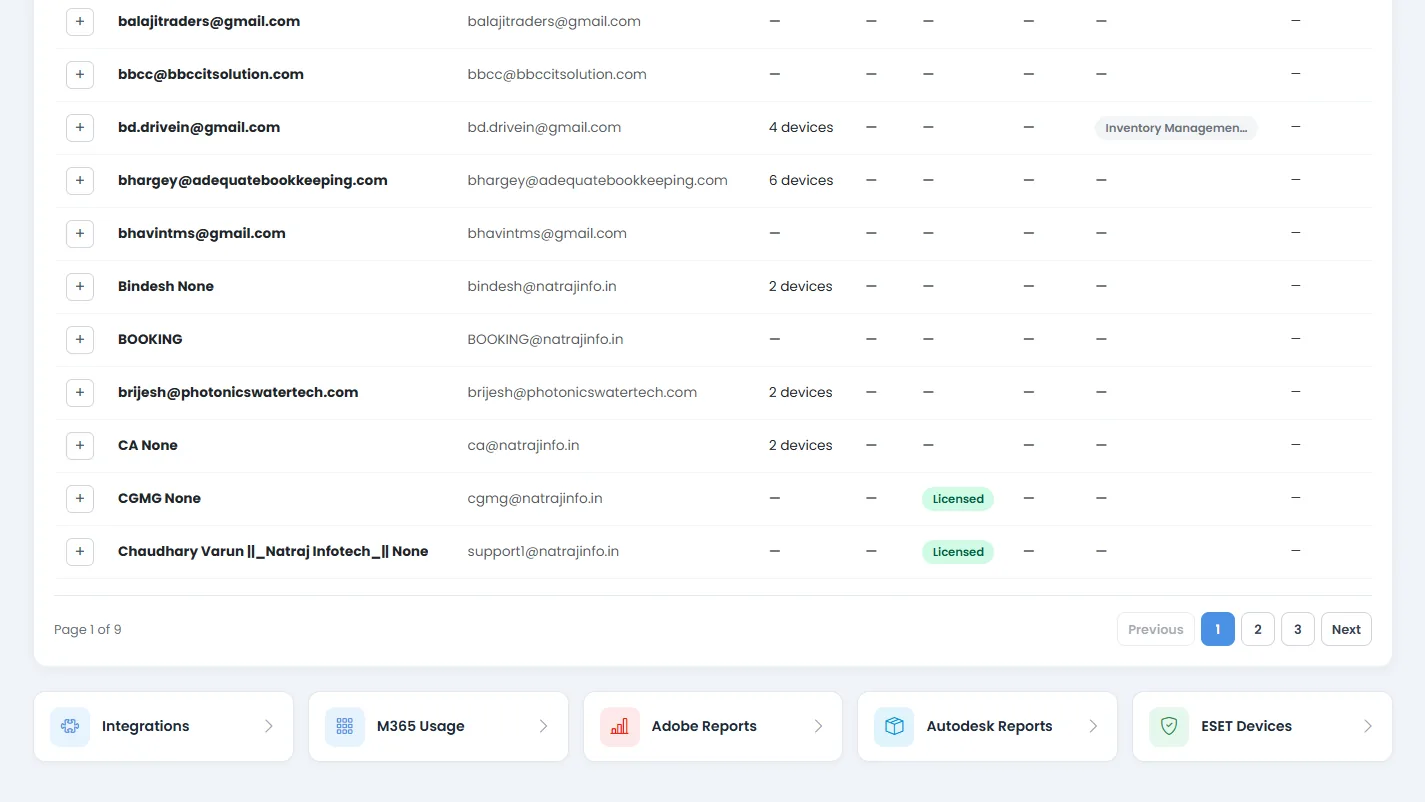This screenshot has width=1425, height=802.
Task: Select the current page 1 button
Action: coord(1218,630)
